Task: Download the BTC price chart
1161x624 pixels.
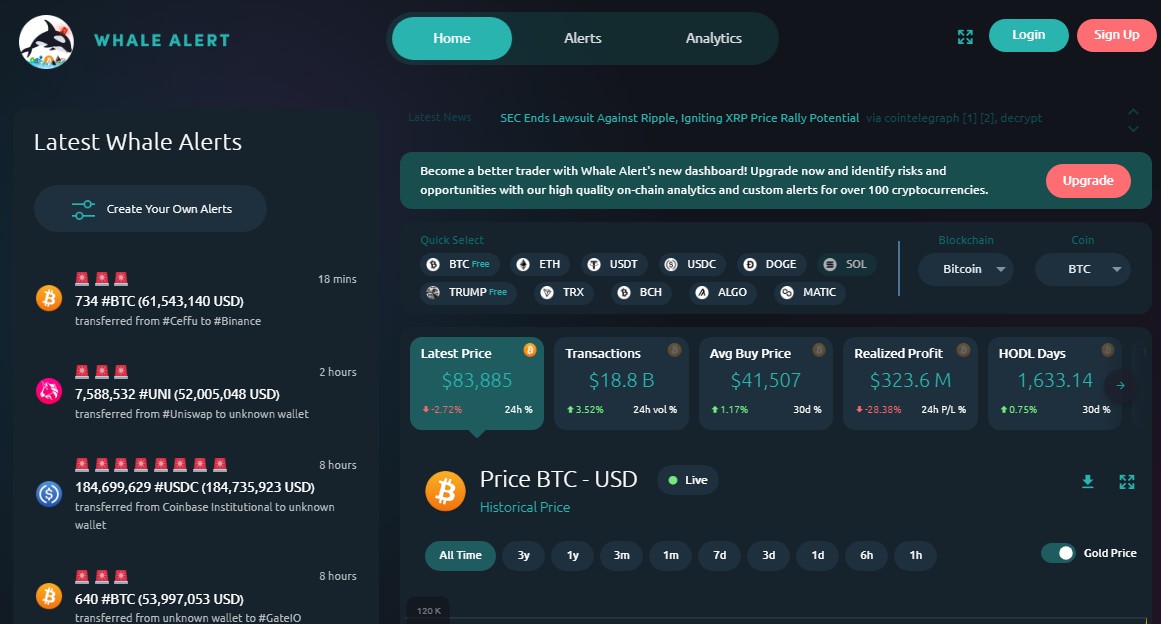Action: (1088, 482)
